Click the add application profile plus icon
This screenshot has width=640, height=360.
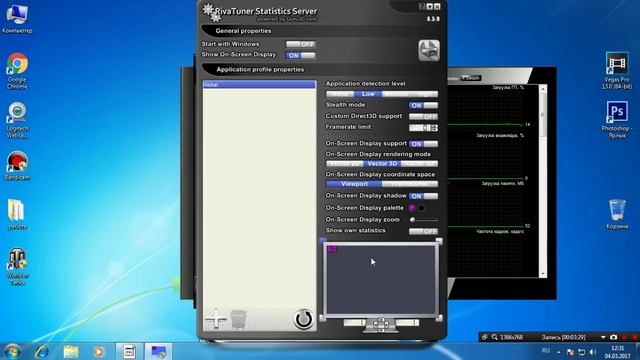[x=216, y=318]
